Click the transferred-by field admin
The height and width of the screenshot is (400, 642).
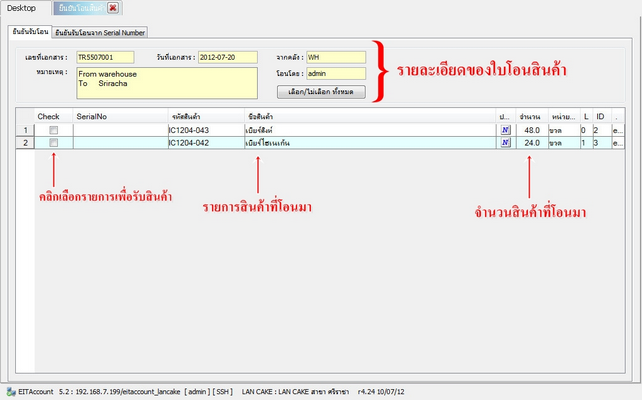(336, 74)
